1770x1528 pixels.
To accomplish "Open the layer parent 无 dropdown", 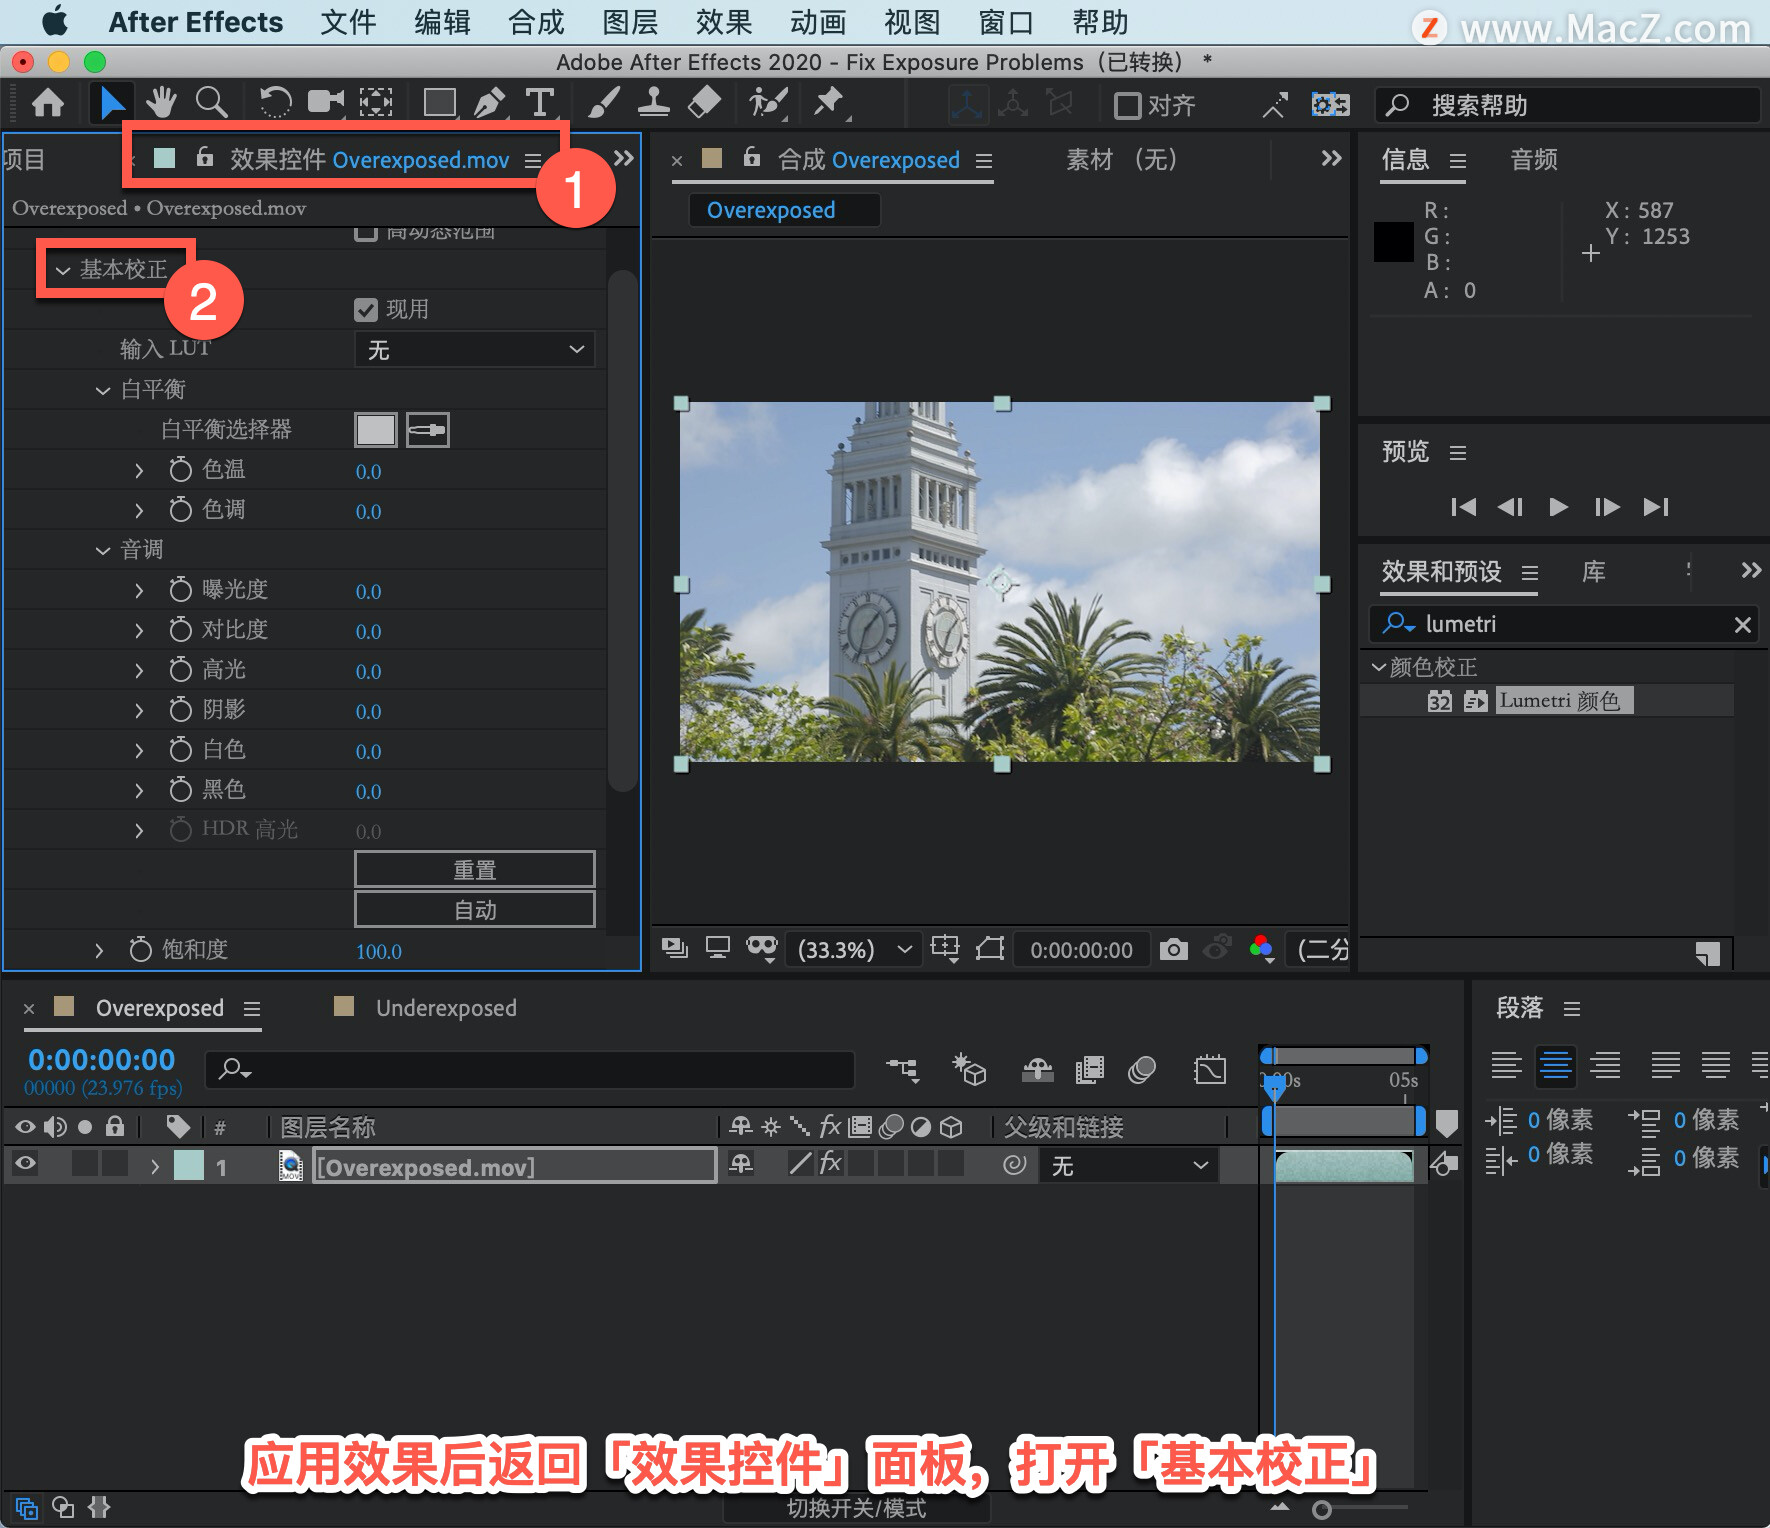I will 1130,1166.
